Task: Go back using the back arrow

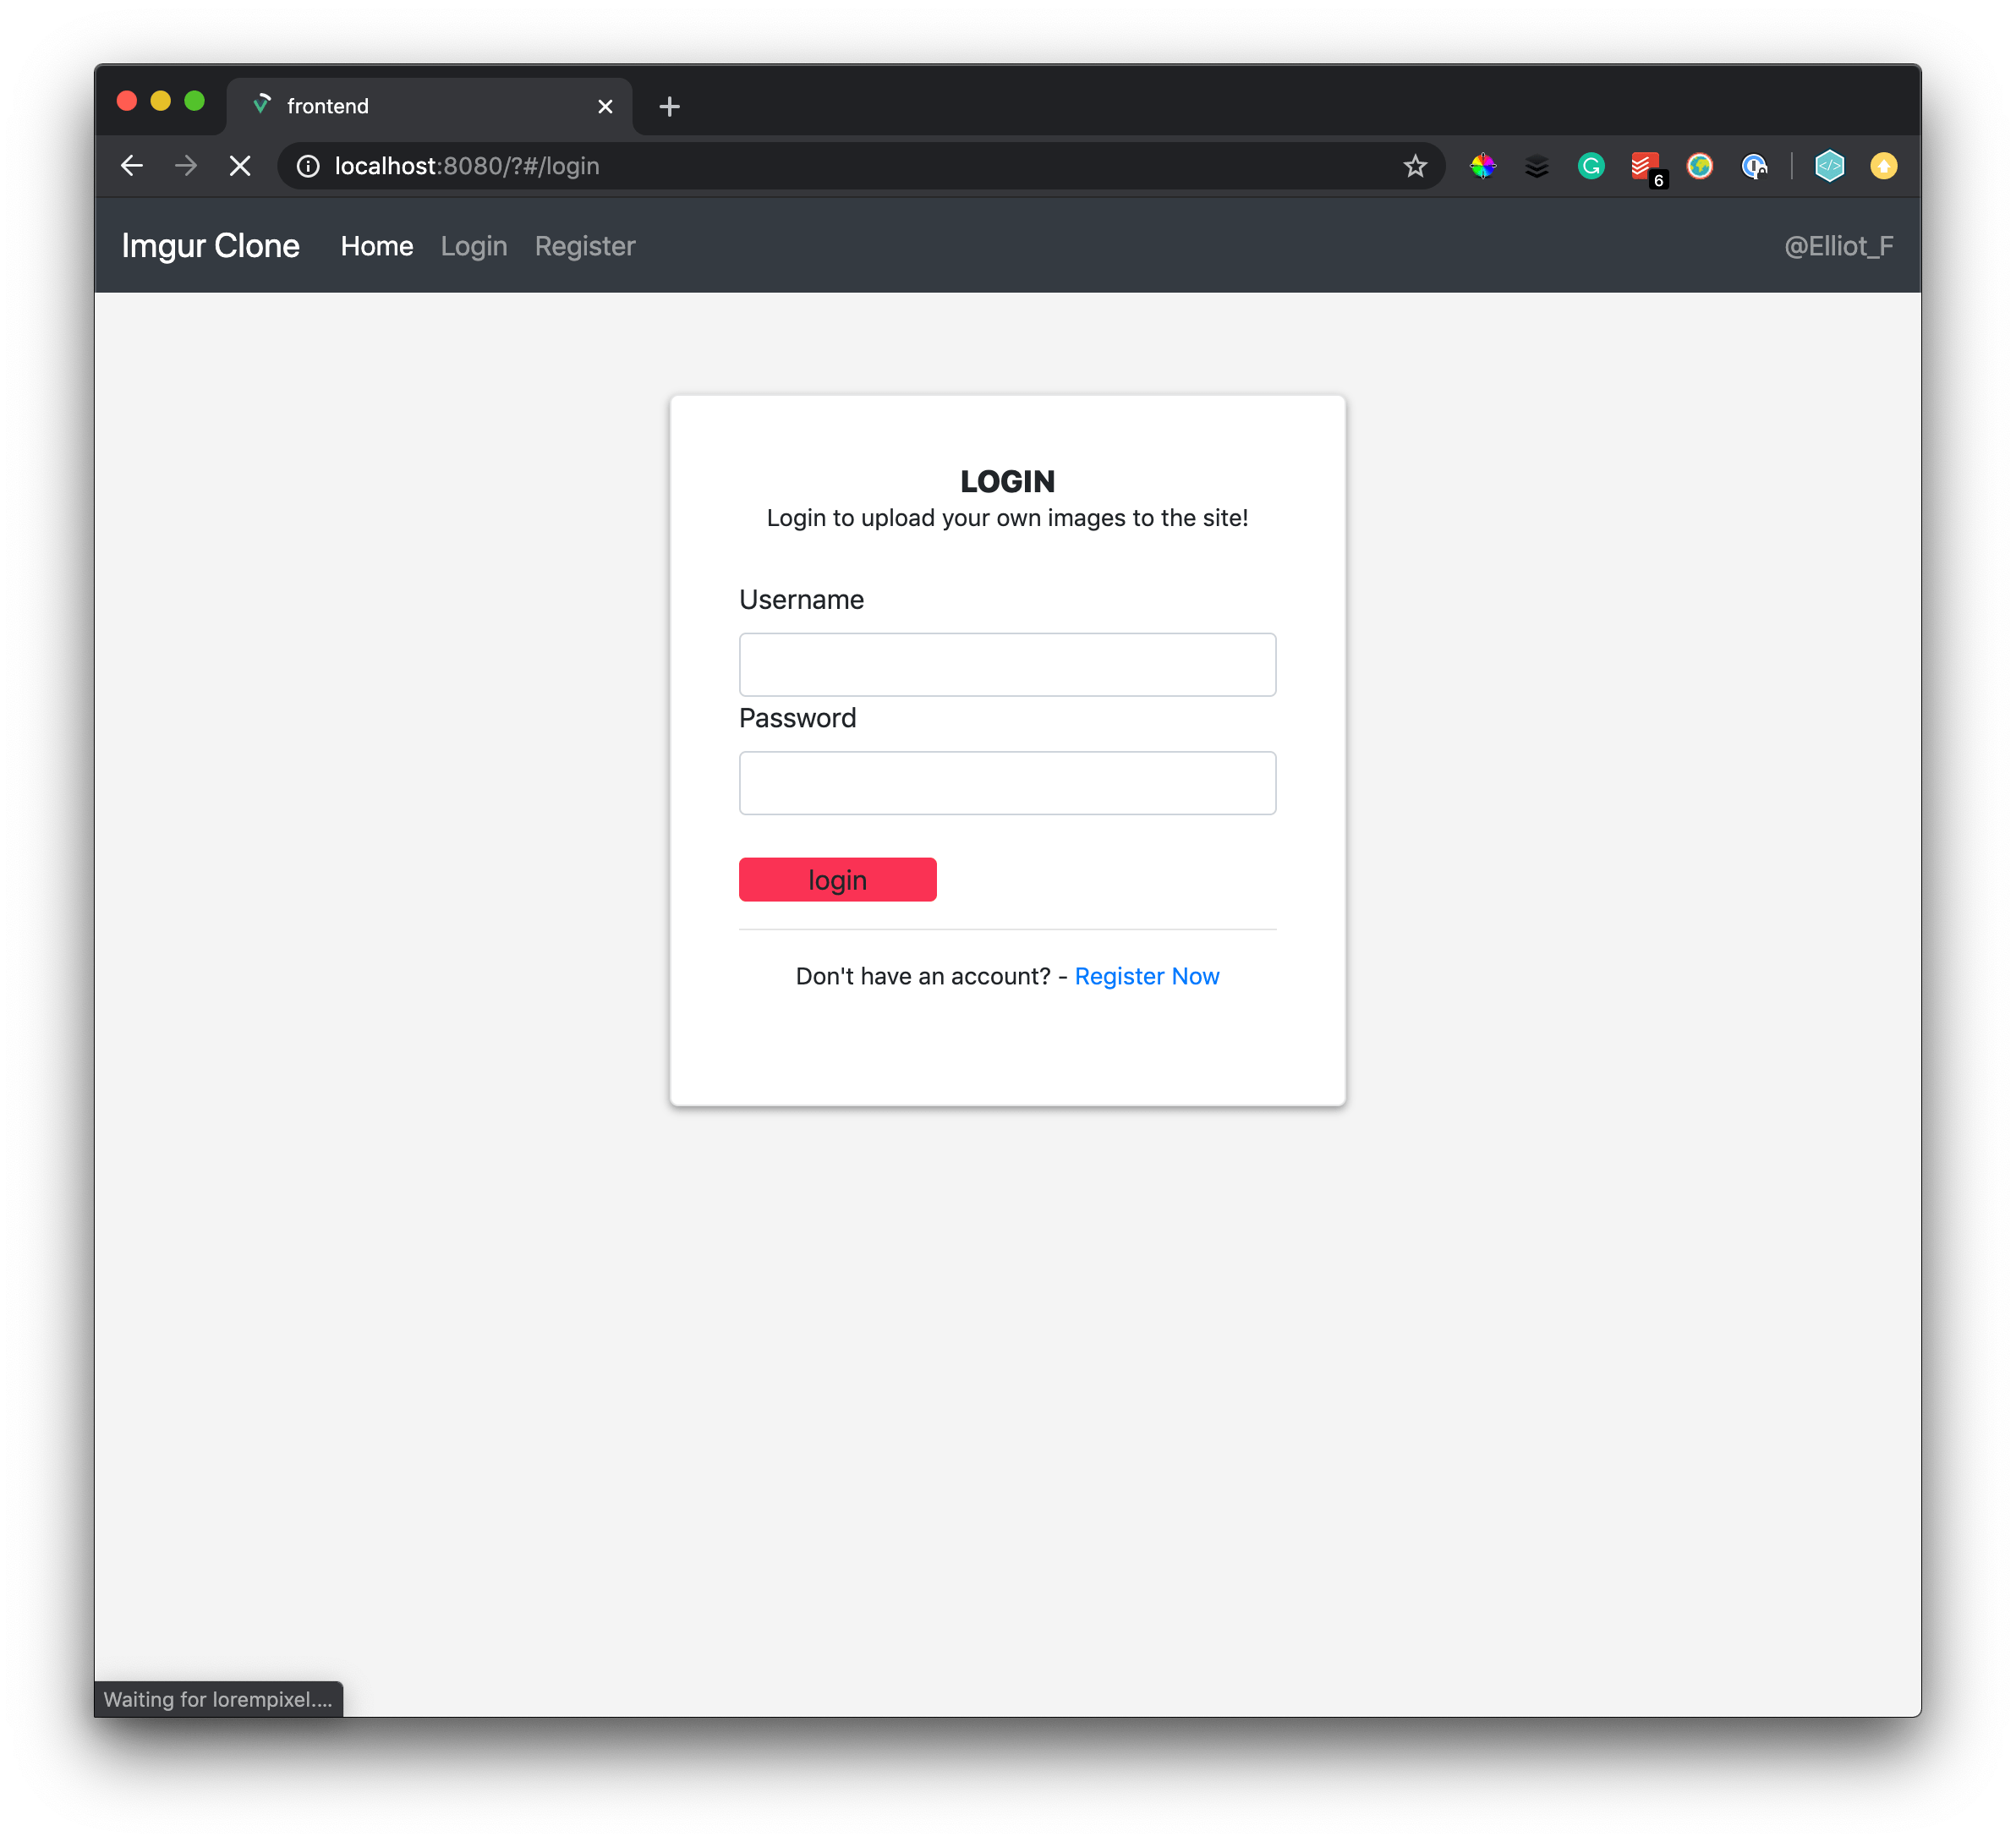Action: (131, 166)
